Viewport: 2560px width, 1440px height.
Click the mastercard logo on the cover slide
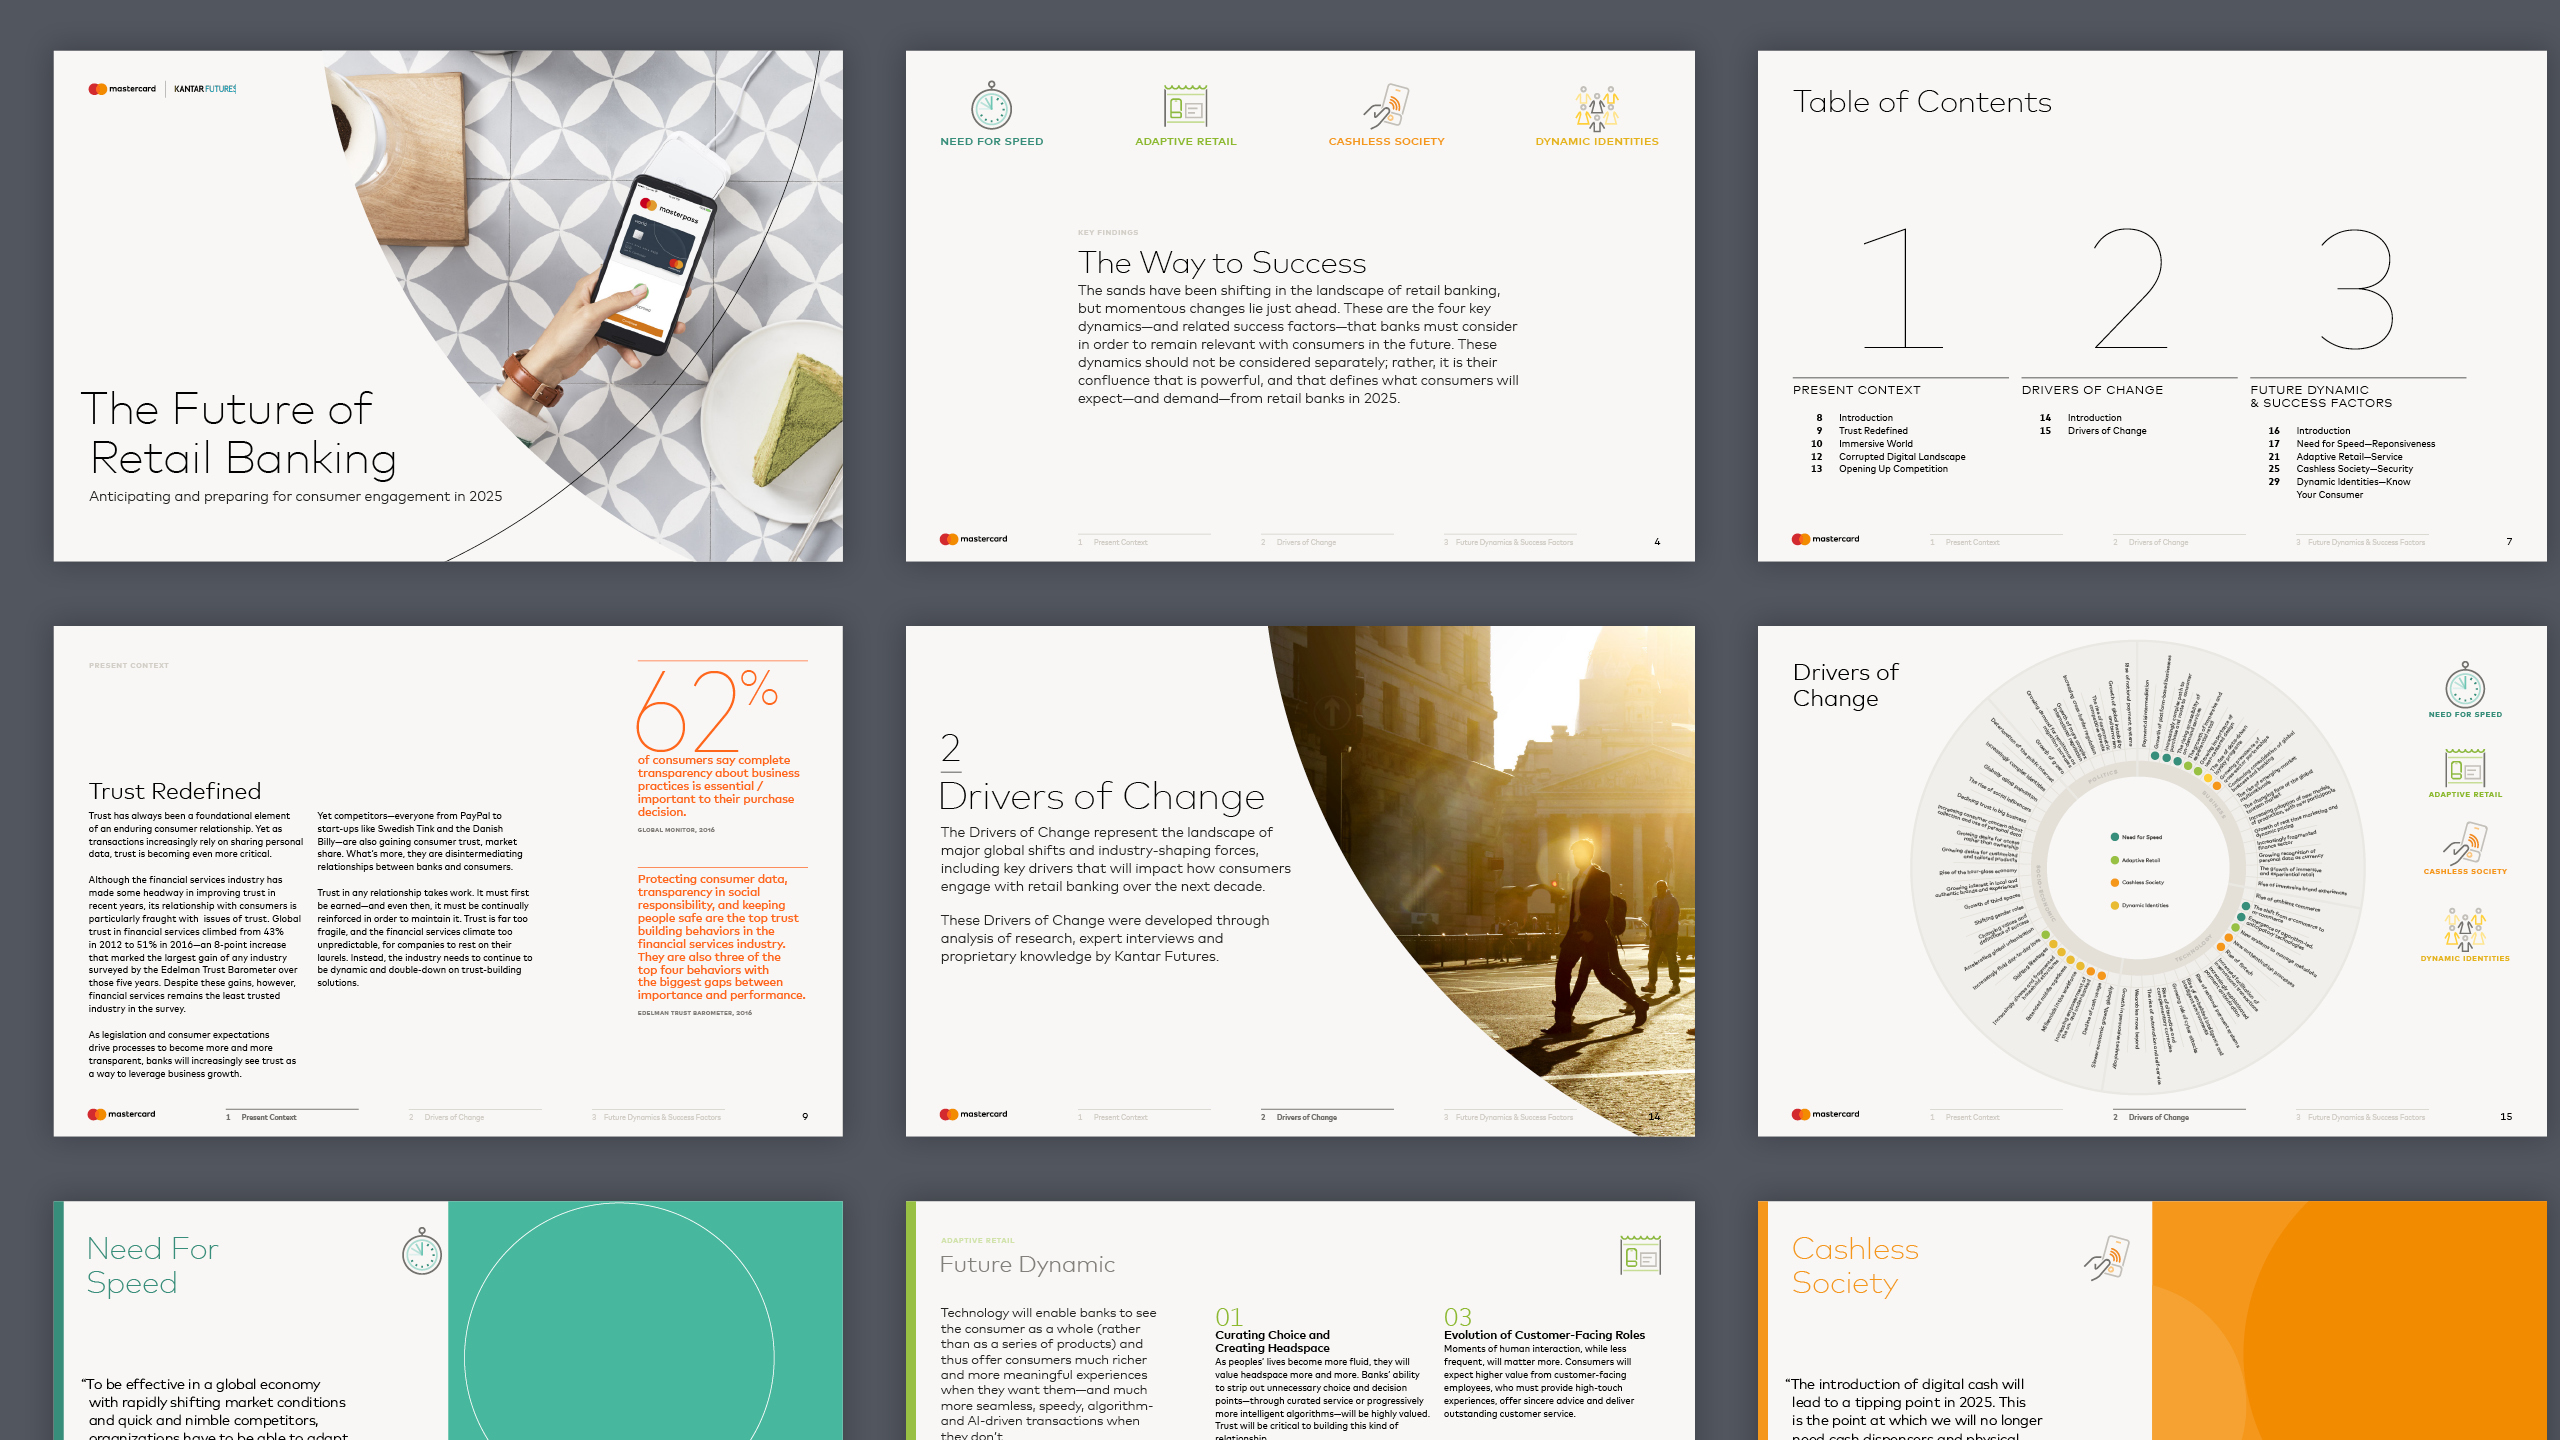click(122, 89)
